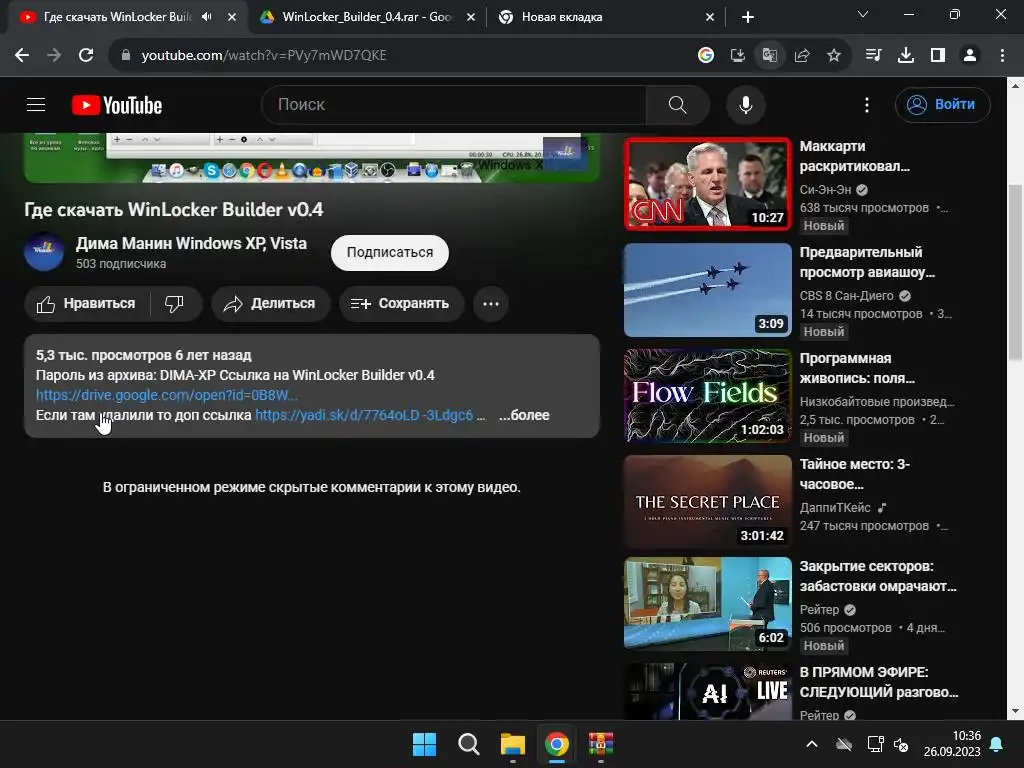Open YouTube settings three-dot menu
Screen dimensions: 1024x768
pyautogui.click(x=867, y=104)
